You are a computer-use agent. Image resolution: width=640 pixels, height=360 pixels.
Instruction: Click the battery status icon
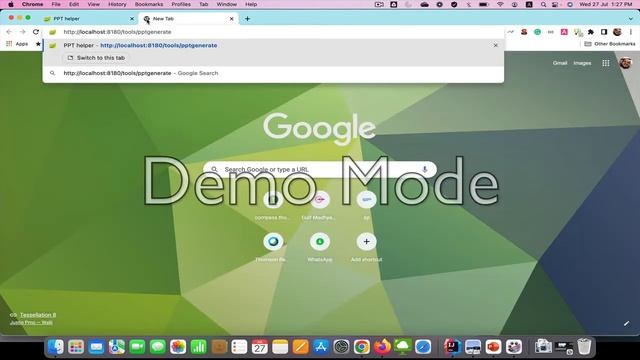[x=484, y=4]
